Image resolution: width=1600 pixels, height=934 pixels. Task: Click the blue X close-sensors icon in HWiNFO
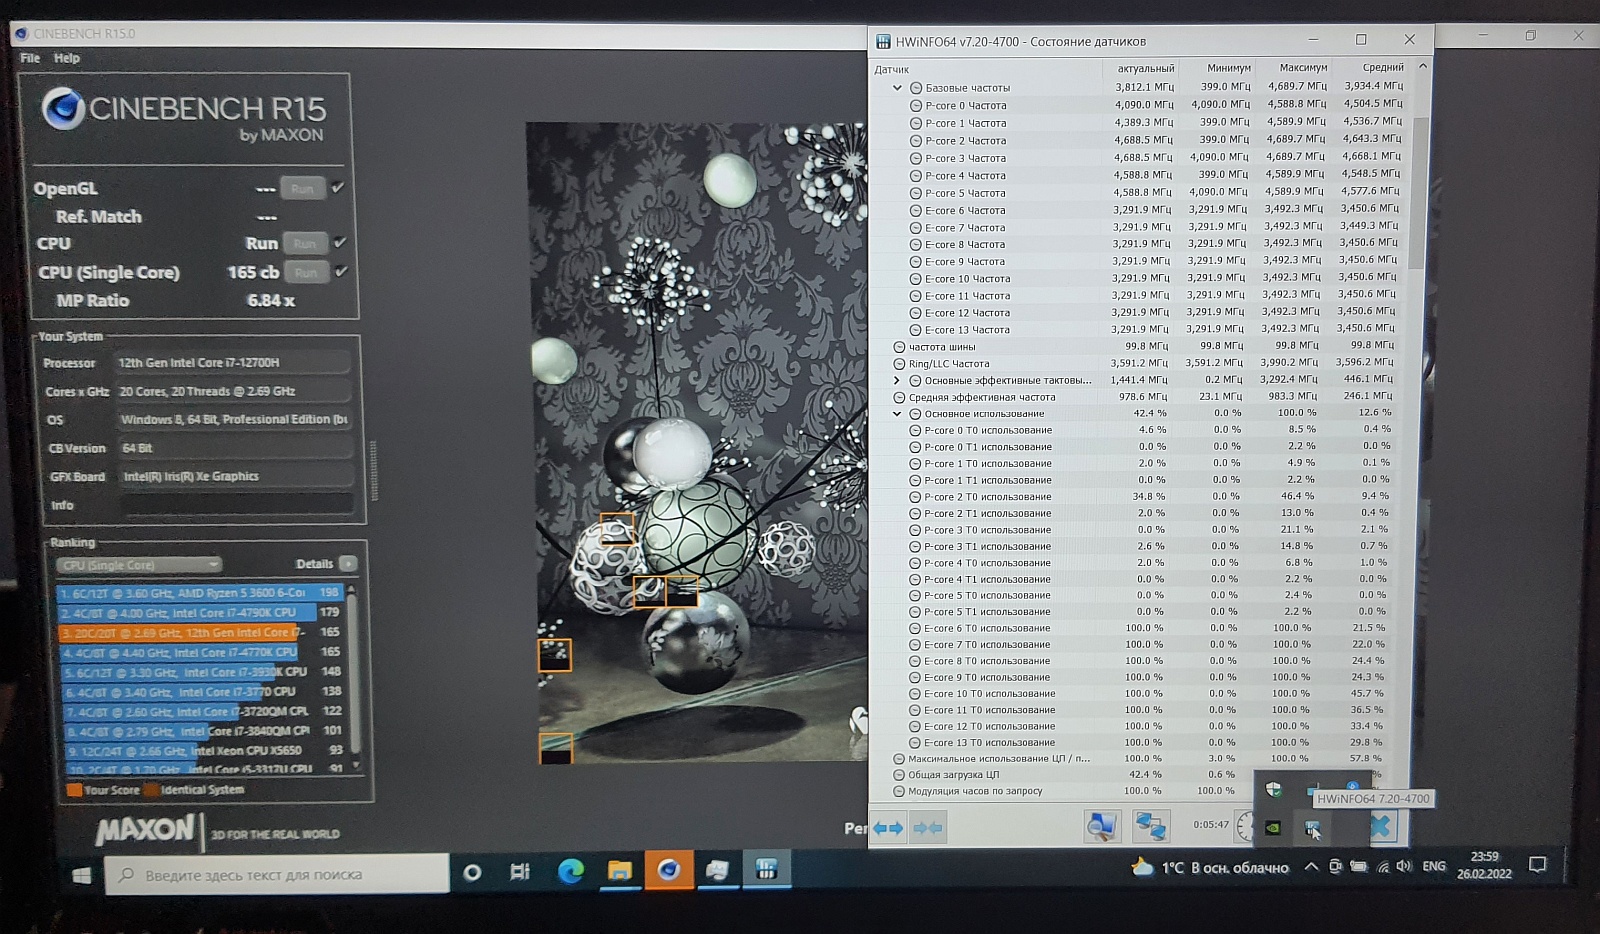pos(1381,826)
